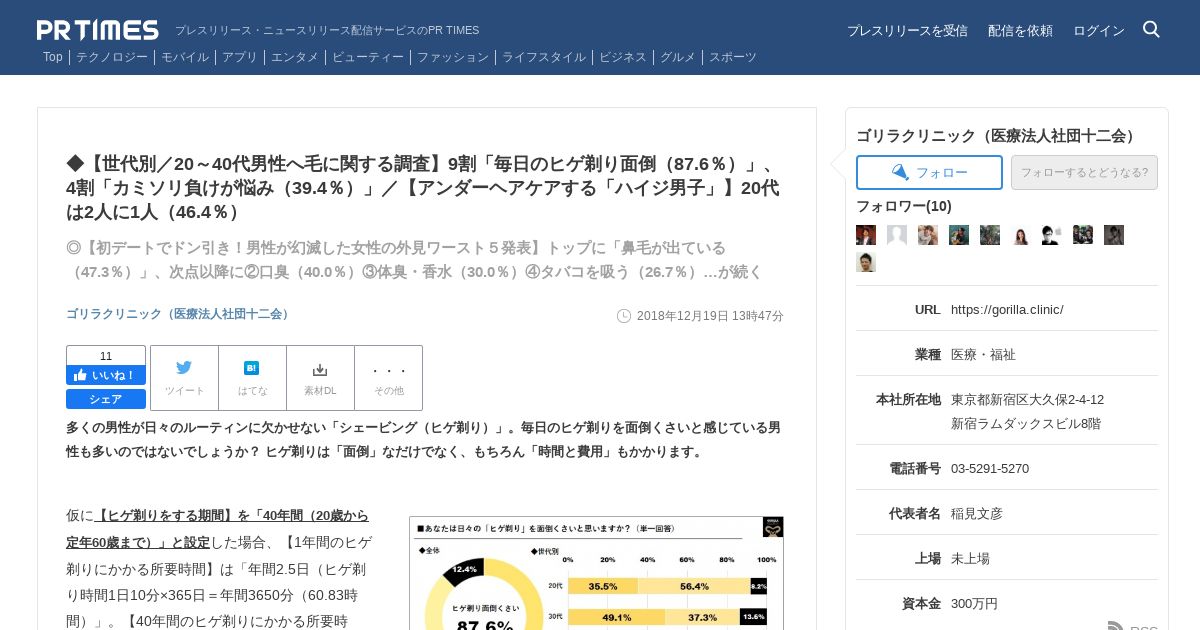Click 配信を依頼 link
The height and width of the screenshot is (630, 1200).
[x=1020, y=31]
